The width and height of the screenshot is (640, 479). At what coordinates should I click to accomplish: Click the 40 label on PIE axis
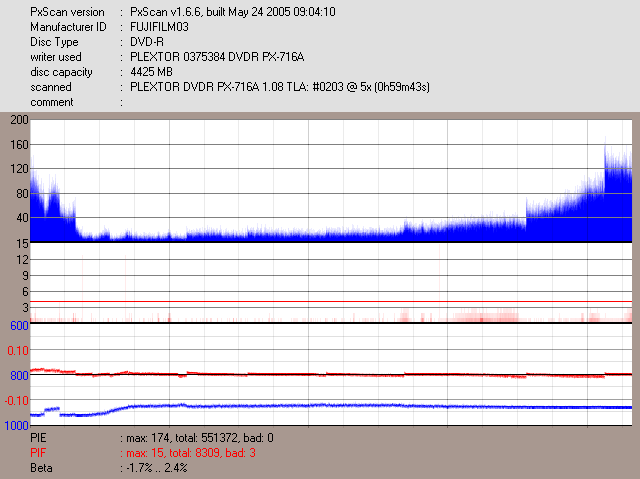pos(22,217)
